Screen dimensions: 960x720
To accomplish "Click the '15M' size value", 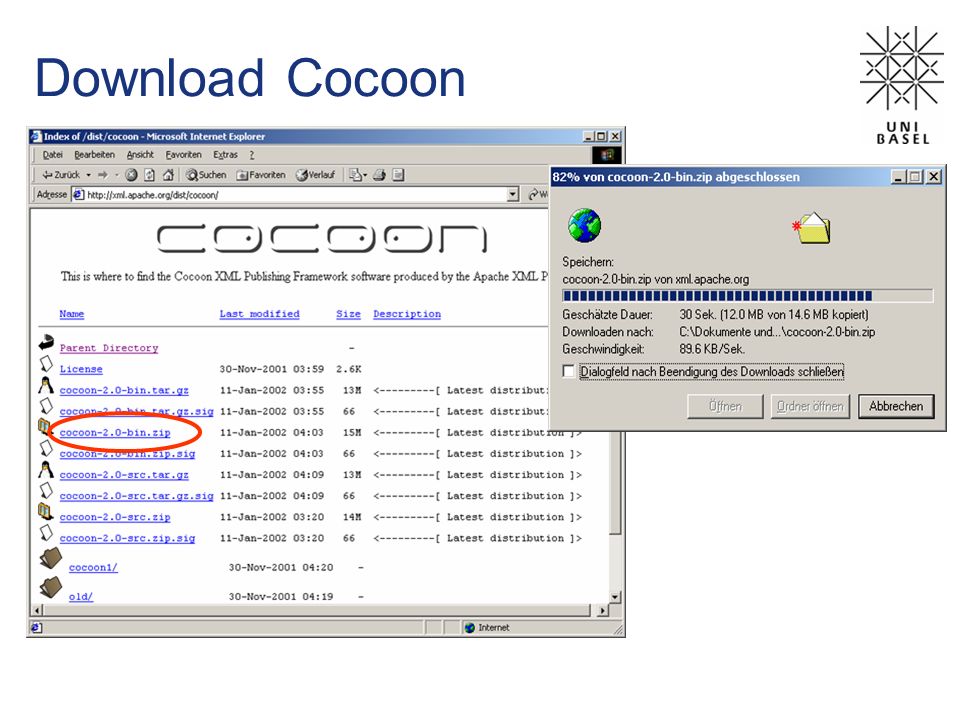I will pyautogui.click(x=352, y=433).
